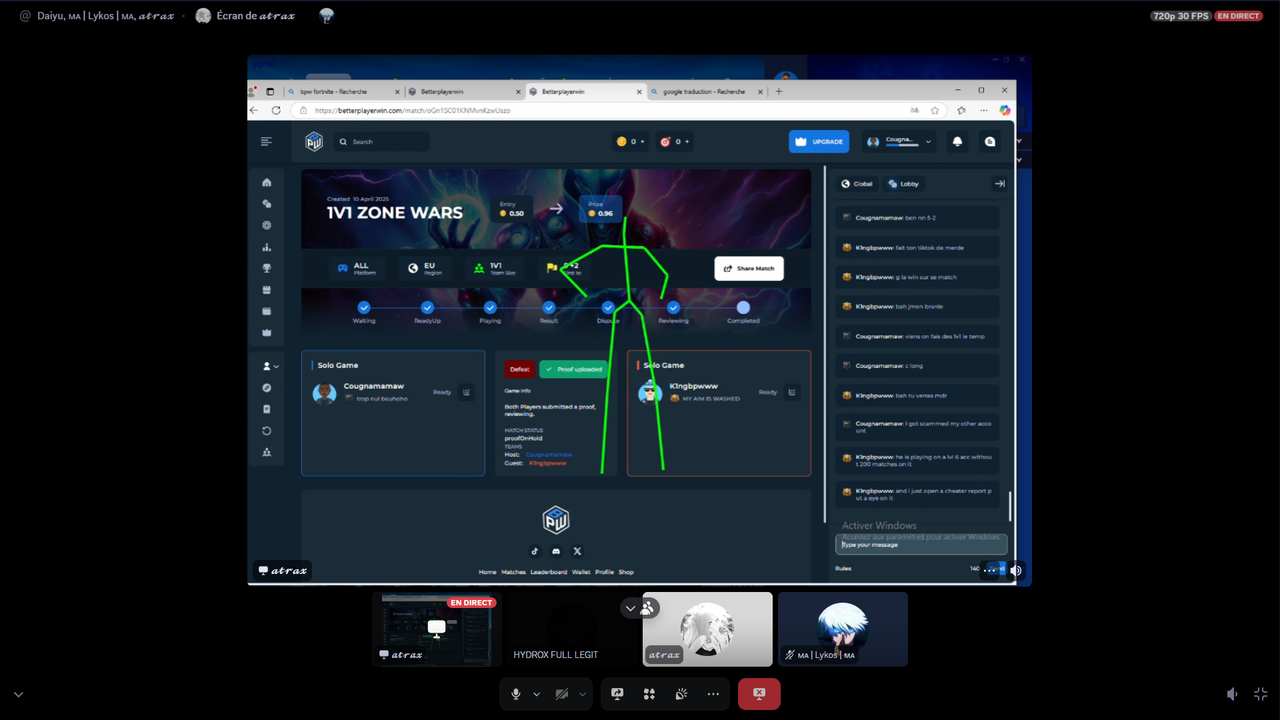Click the PW site logo in header
Image resolution: width=1280 pixels, height=720 pixels.
tap(314, 142)
